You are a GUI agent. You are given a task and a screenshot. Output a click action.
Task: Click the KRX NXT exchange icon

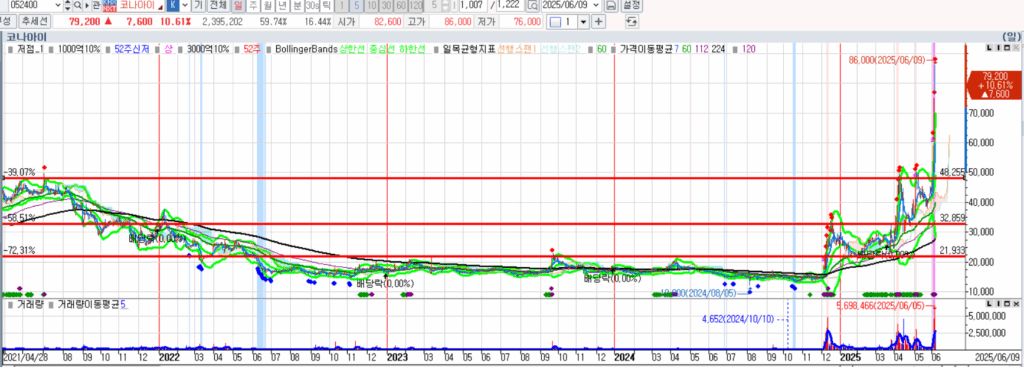[x=110, y=5]
